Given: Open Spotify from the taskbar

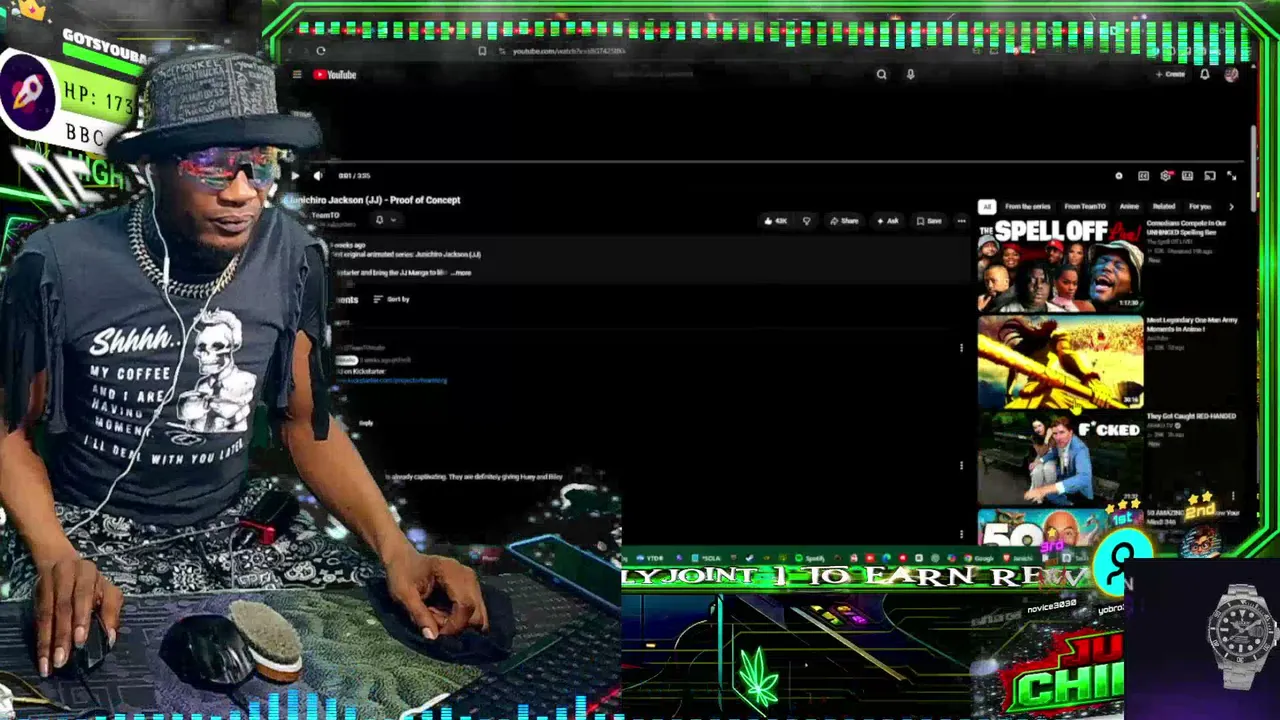Looking at the screenshot, I should tap(809, 558).
